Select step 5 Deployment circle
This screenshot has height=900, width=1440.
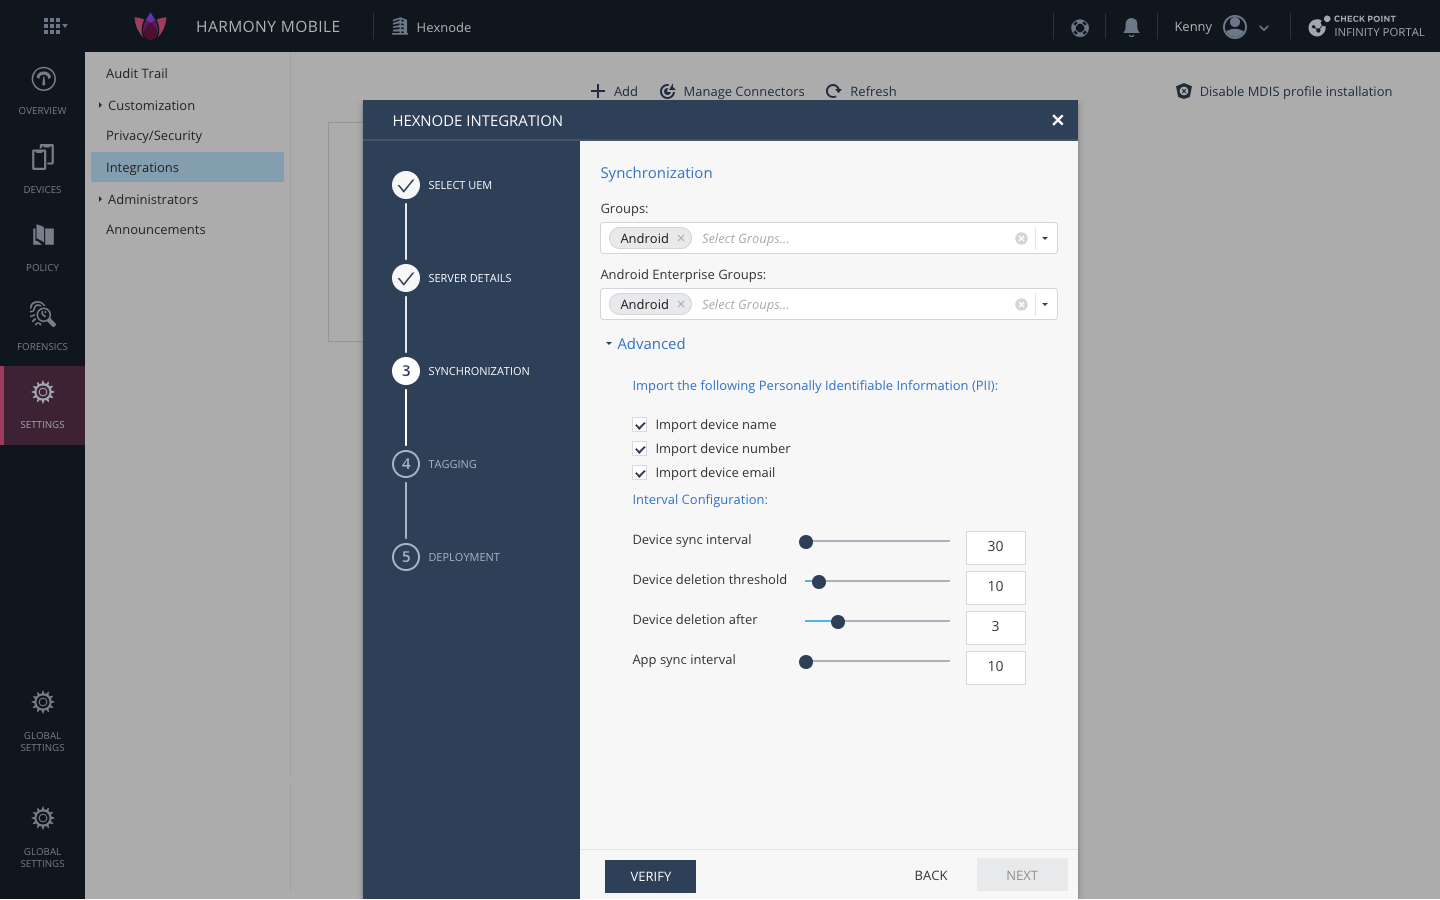point(406,557)
